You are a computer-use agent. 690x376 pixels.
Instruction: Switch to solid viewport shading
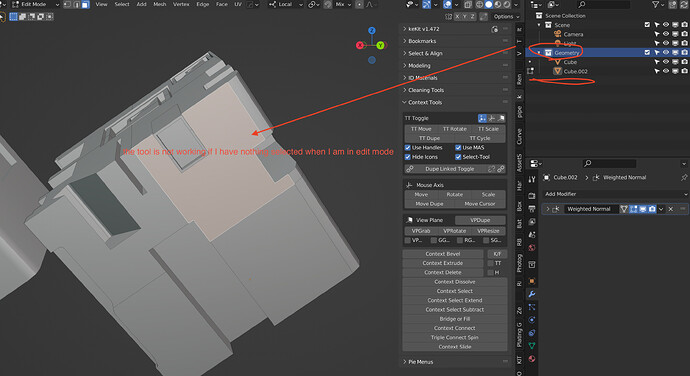(x=488, y=4)
